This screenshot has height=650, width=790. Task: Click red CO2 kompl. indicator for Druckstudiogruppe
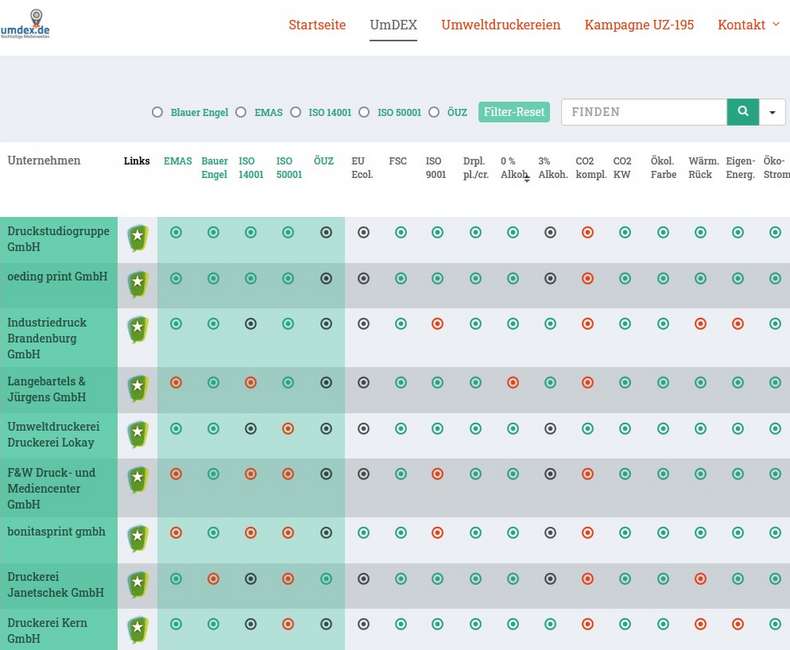(x=587, y=232)
